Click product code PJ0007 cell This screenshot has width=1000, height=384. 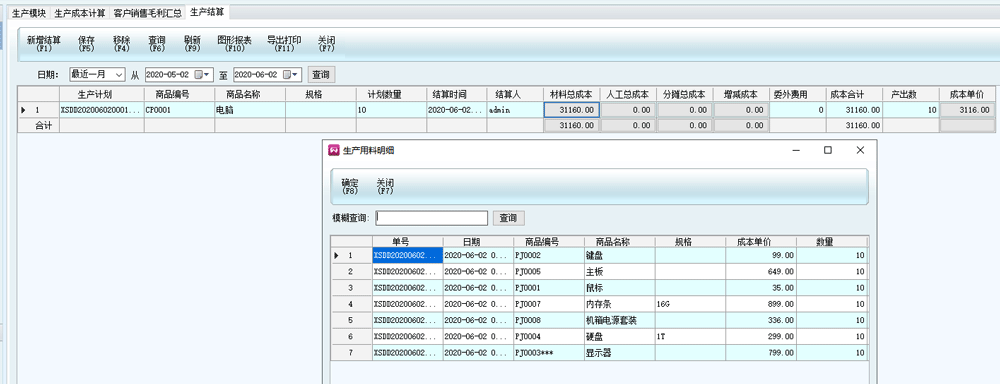548,304
